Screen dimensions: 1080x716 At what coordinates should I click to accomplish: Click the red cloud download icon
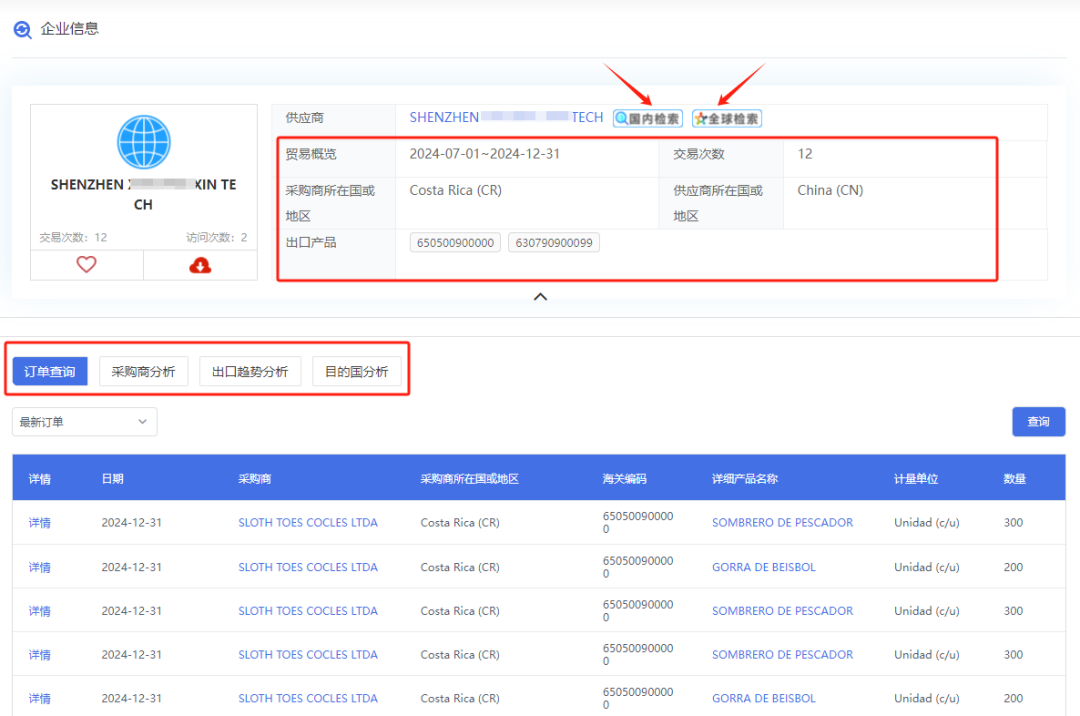[x=200, y=265]
